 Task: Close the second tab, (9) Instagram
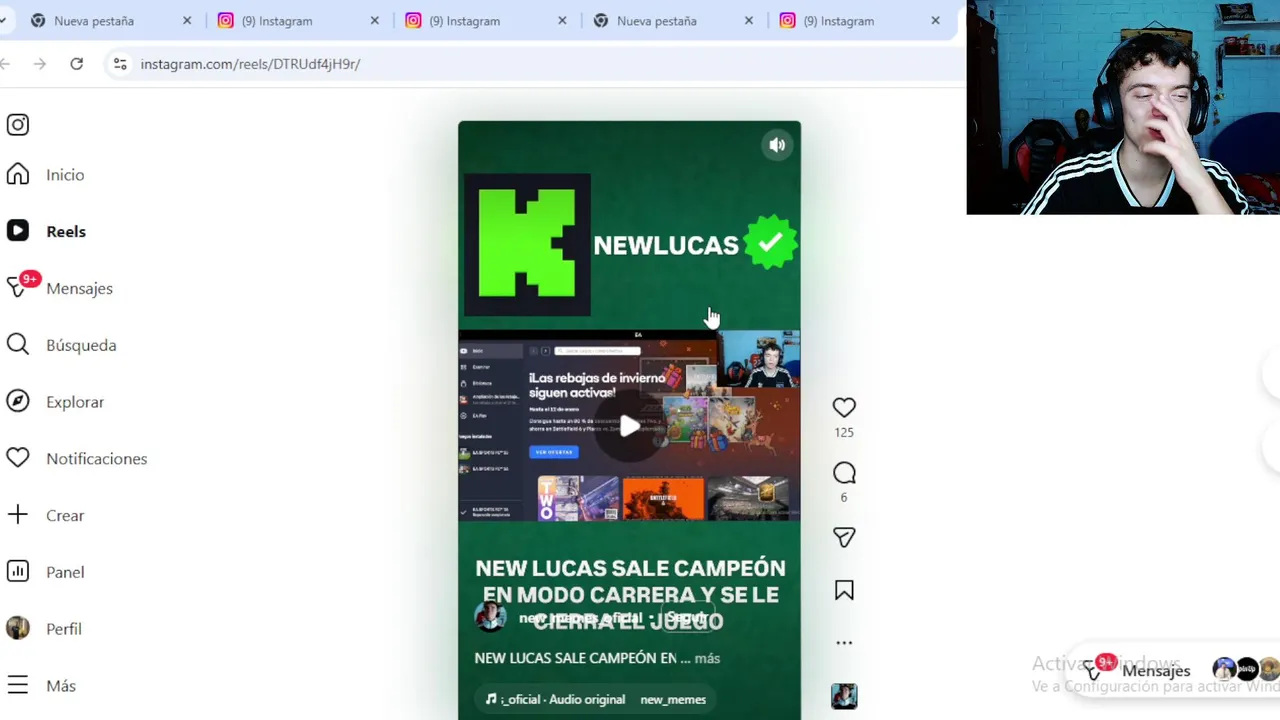coord(374,20)
